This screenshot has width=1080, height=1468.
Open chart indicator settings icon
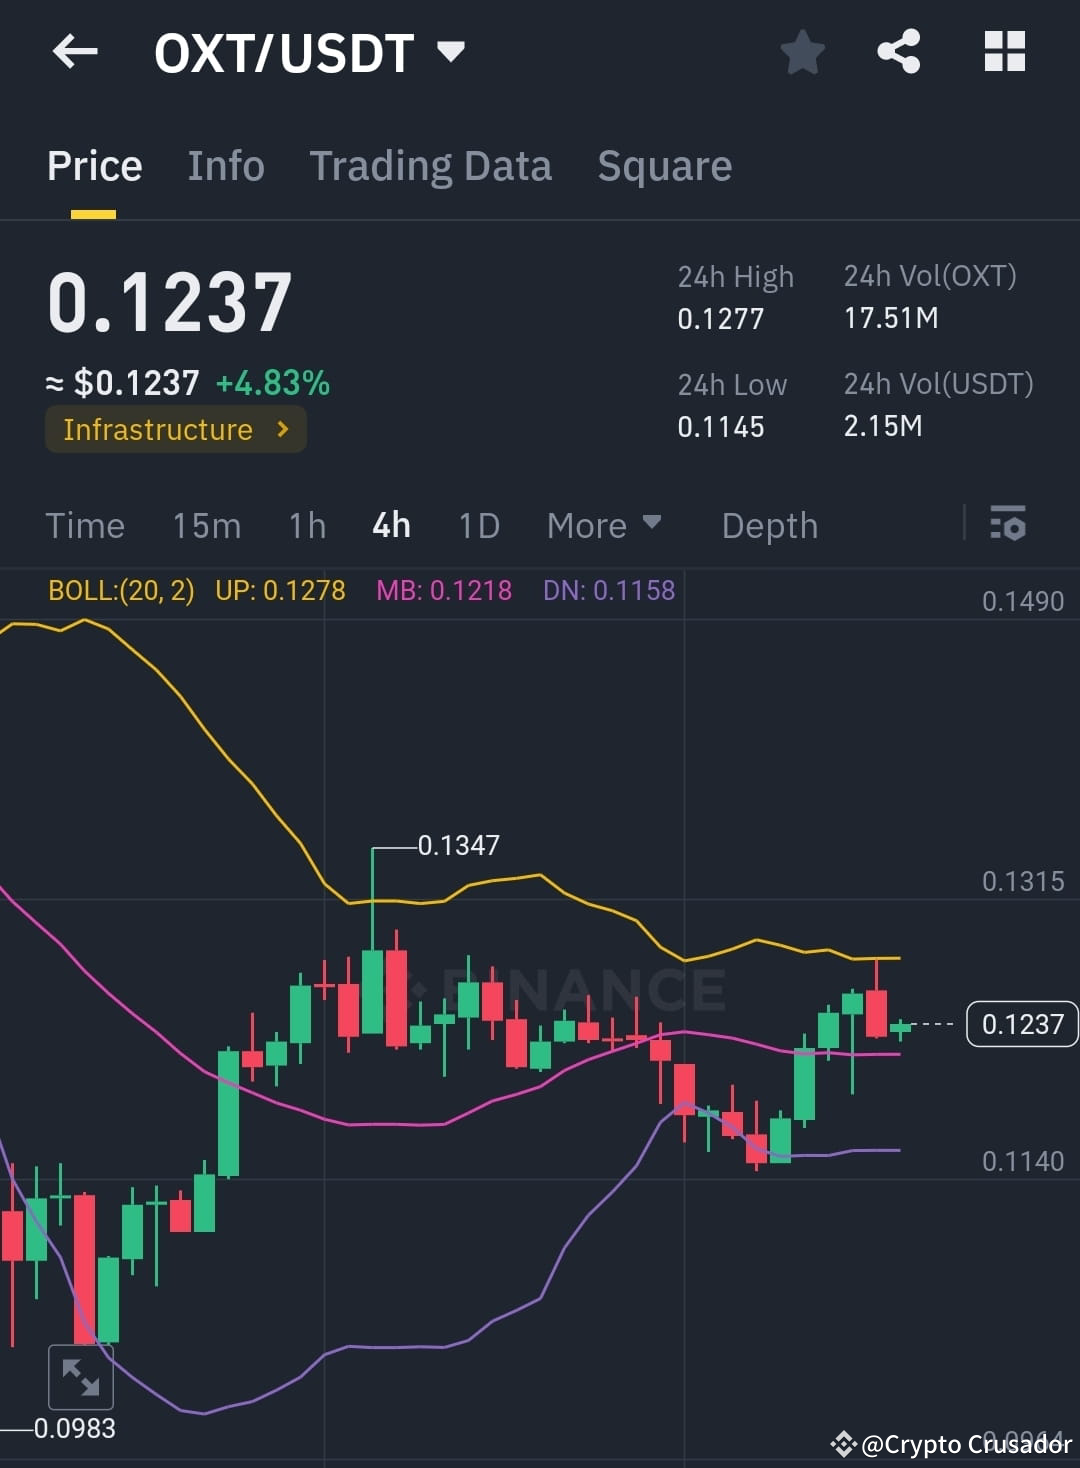tap(1008, 524)
